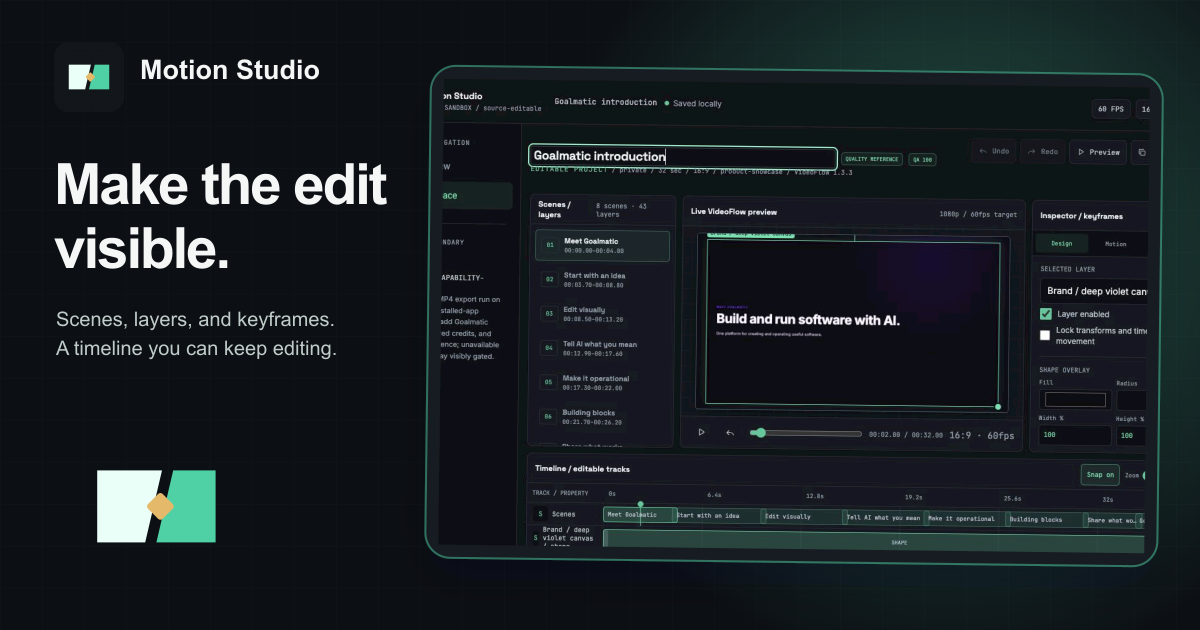Image resolution: width=1200 pixels, height=630 pixels.
Task: Click the 04 badge of Tell AI what you mean
Action: click(x=549, y=348)
